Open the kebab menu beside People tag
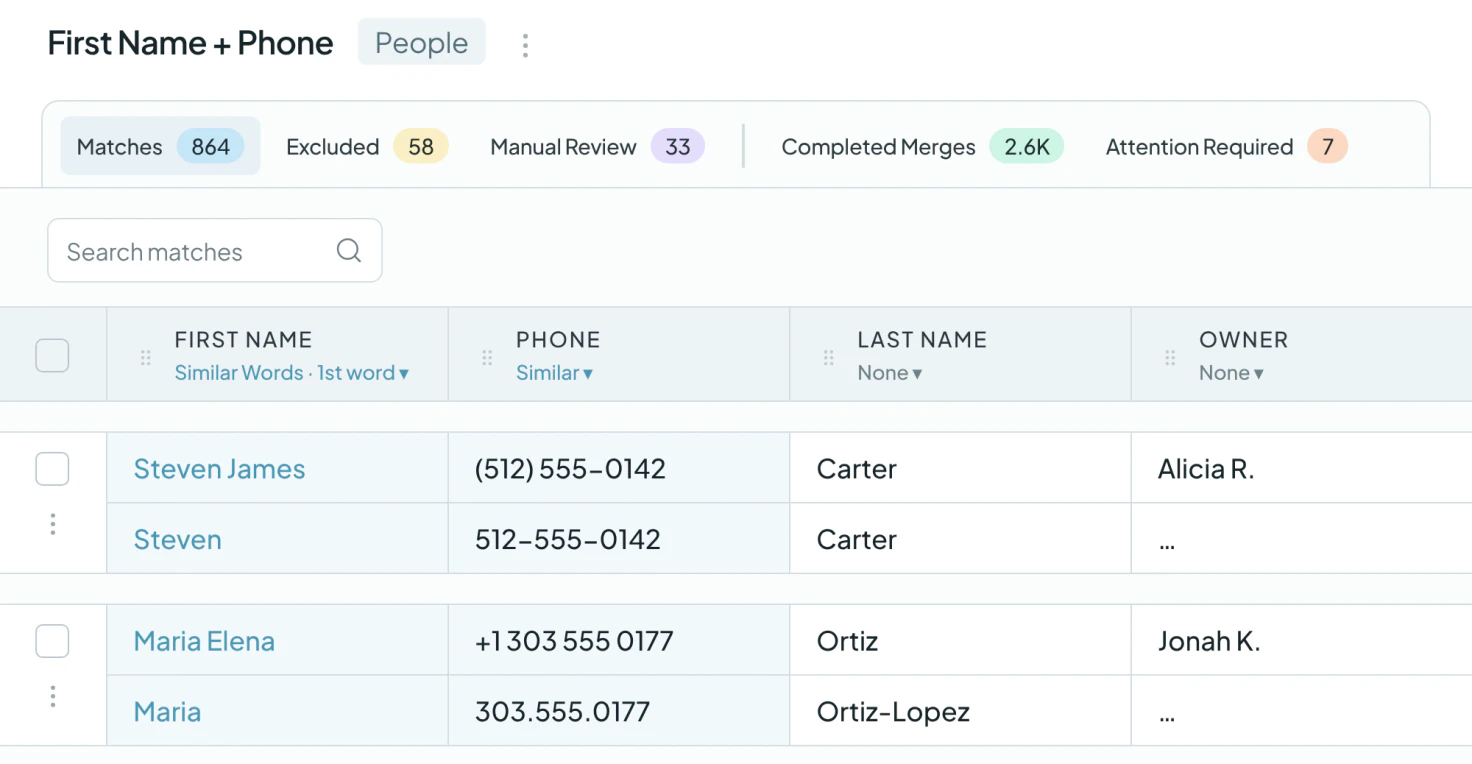 [525, 45]
